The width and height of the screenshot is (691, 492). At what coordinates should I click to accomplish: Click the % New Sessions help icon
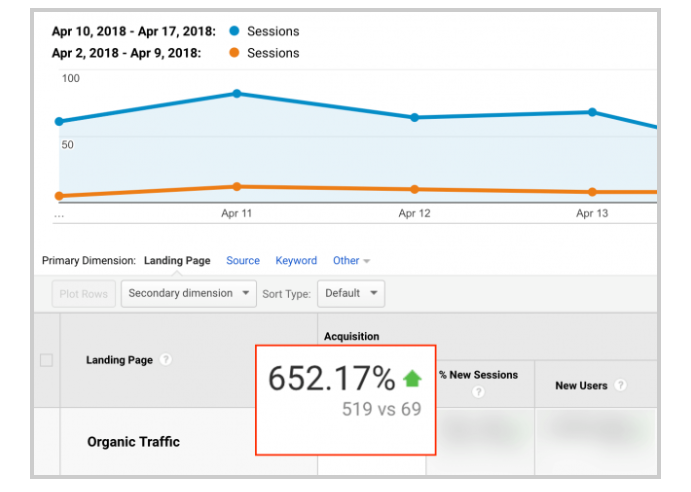[478, 391]
